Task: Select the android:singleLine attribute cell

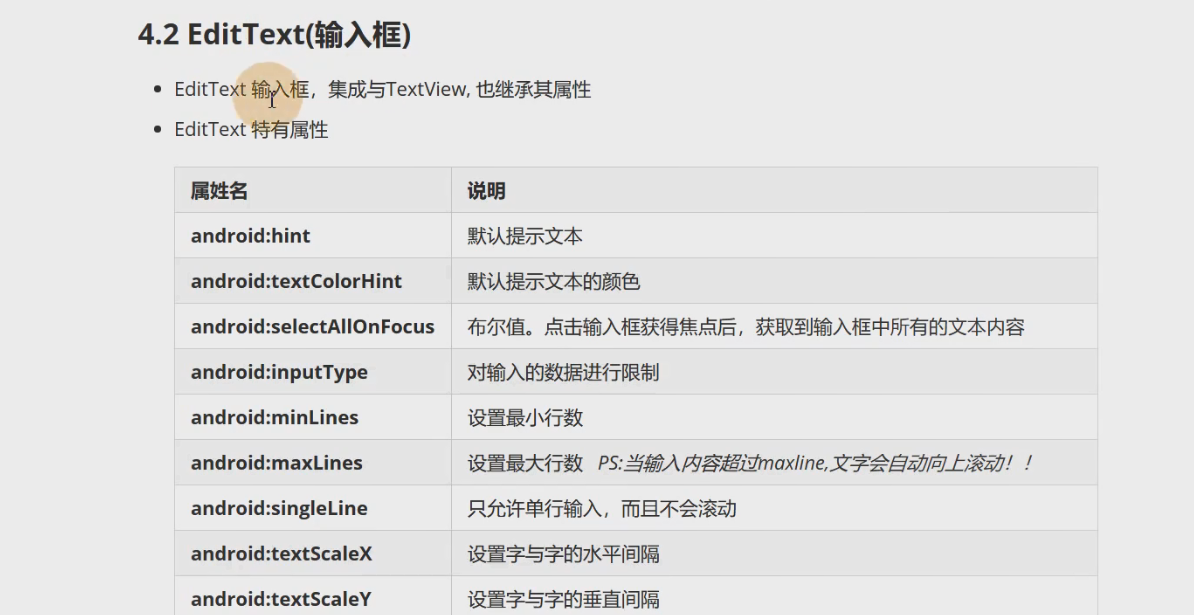Action: (x=279, y=509)
